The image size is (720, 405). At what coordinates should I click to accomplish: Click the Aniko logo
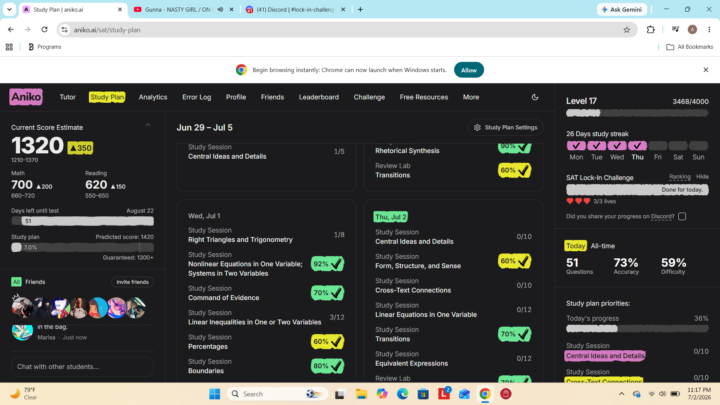pyautogui.click(x=26, y=97)
